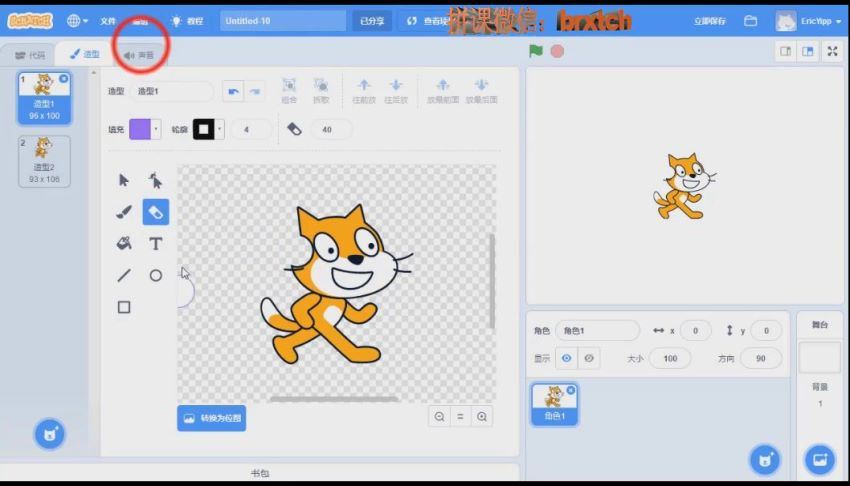Click the Backward layer arrow
850x486 pixels.
[396, 90]
